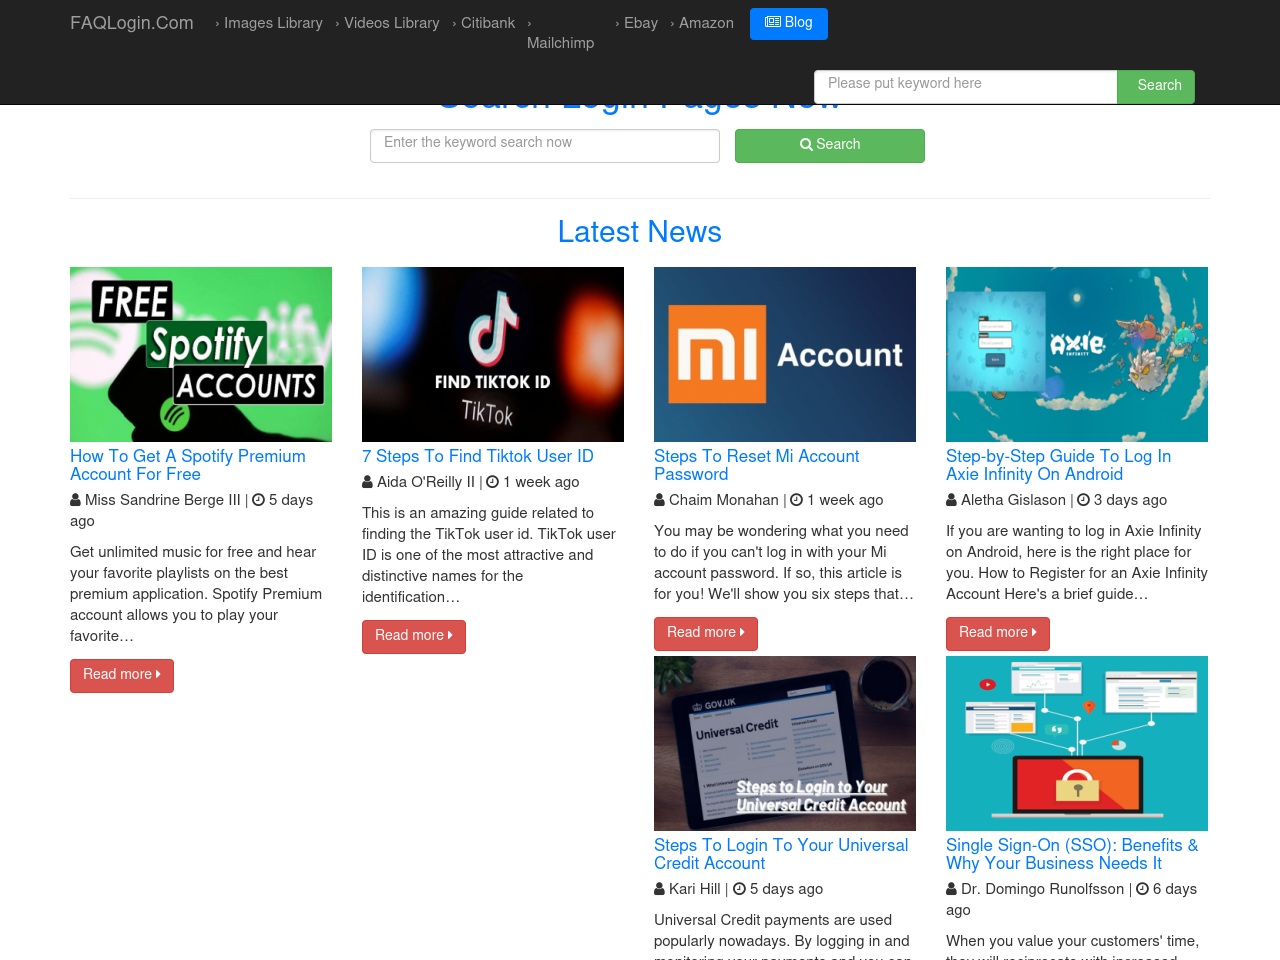Viewport: 1280px width, 960px height.
Task: Click the clock icon on the Universal Credit article
Action: [740, 889]
